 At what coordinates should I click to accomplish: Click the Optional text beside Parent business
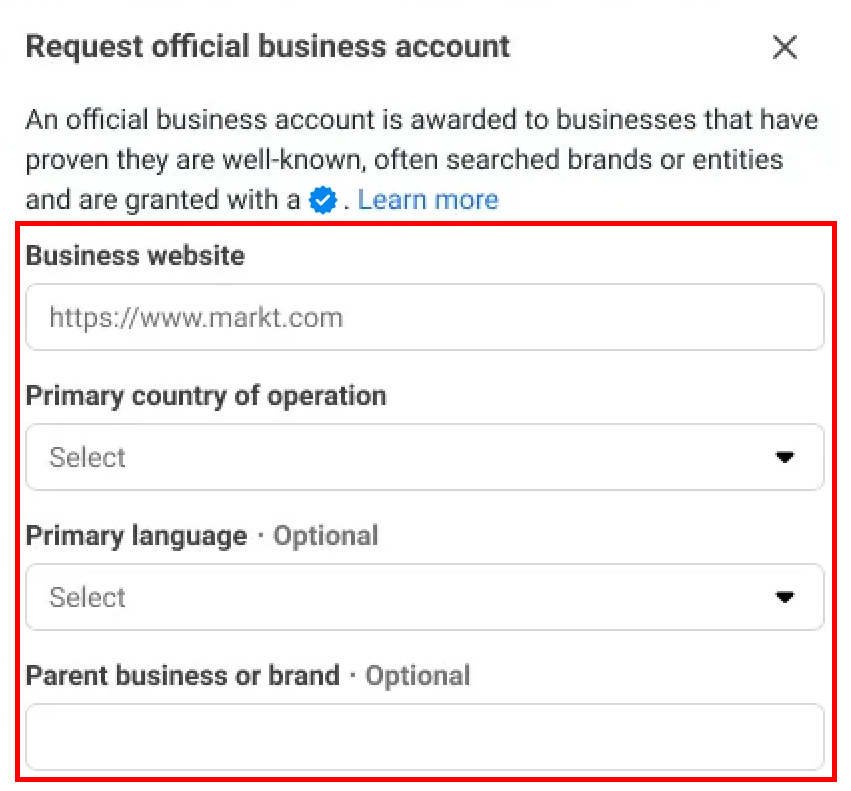point(417,676)
